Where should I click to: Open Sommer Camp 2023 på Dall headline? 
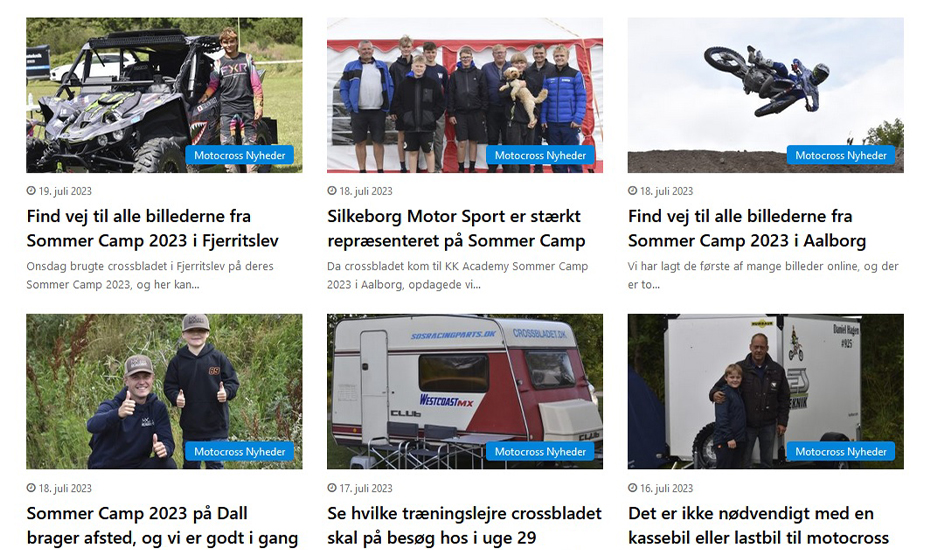coord(163,526)
